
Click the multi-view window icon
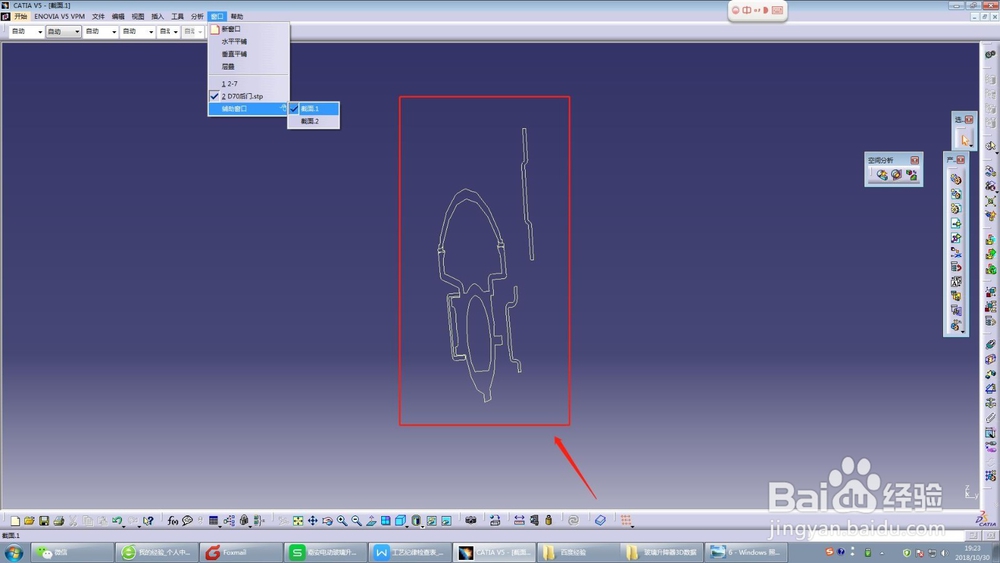click(x=386, y=521)
